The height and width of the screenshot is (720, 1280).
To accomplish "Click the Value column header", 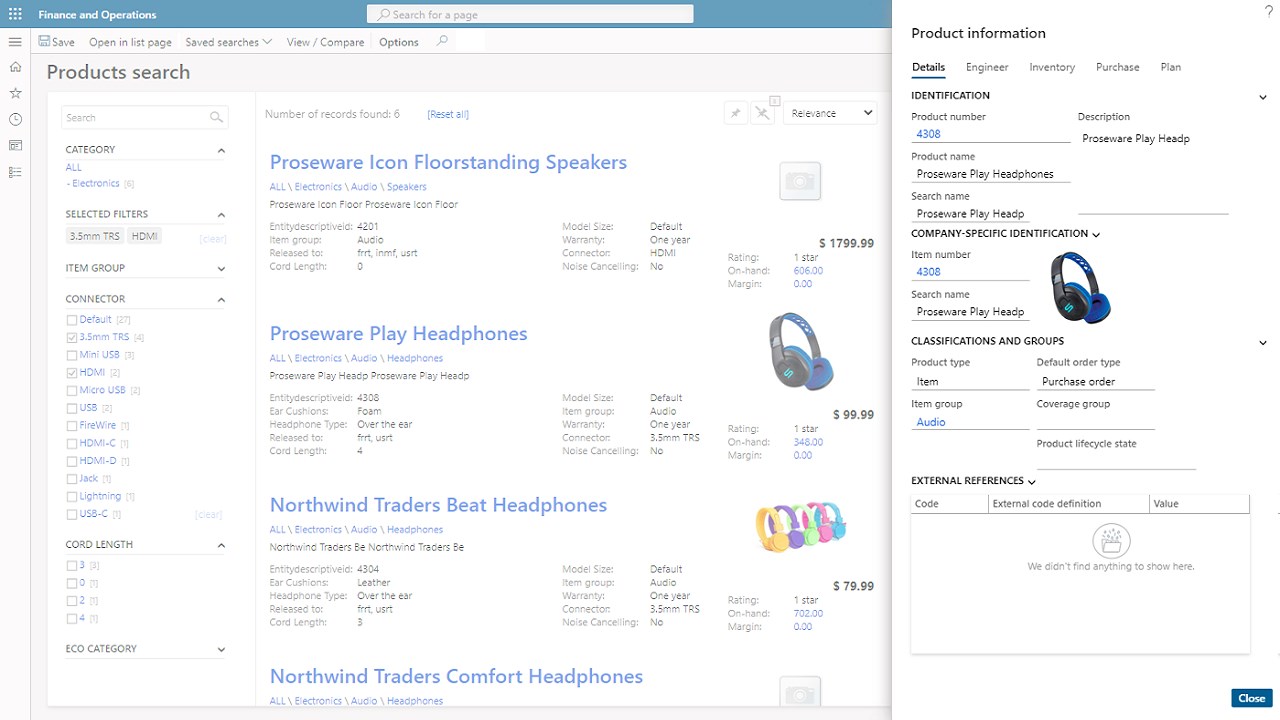I will coord(1198,504).
